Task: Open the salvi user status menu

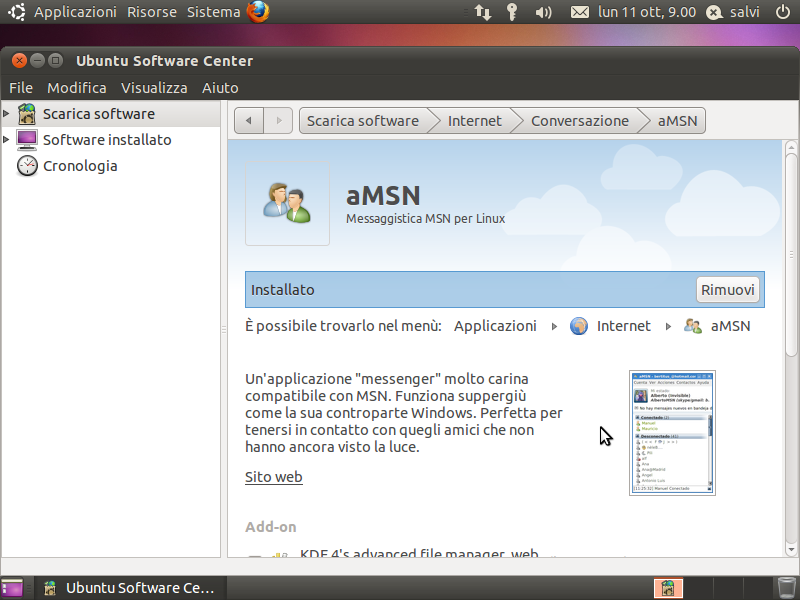Action: coord(733,12)
